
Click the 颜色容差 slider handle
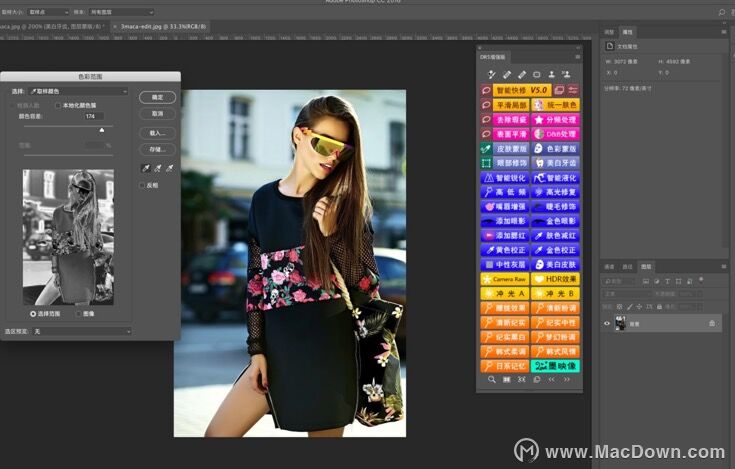[x=102, y=130]
